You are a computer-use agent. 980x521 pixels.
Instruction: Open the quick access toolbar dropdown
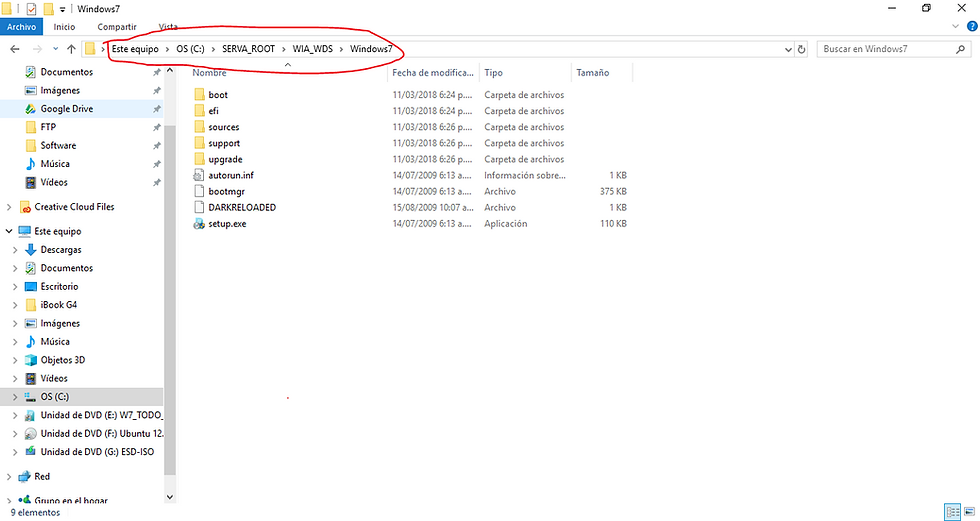point(62,9)
